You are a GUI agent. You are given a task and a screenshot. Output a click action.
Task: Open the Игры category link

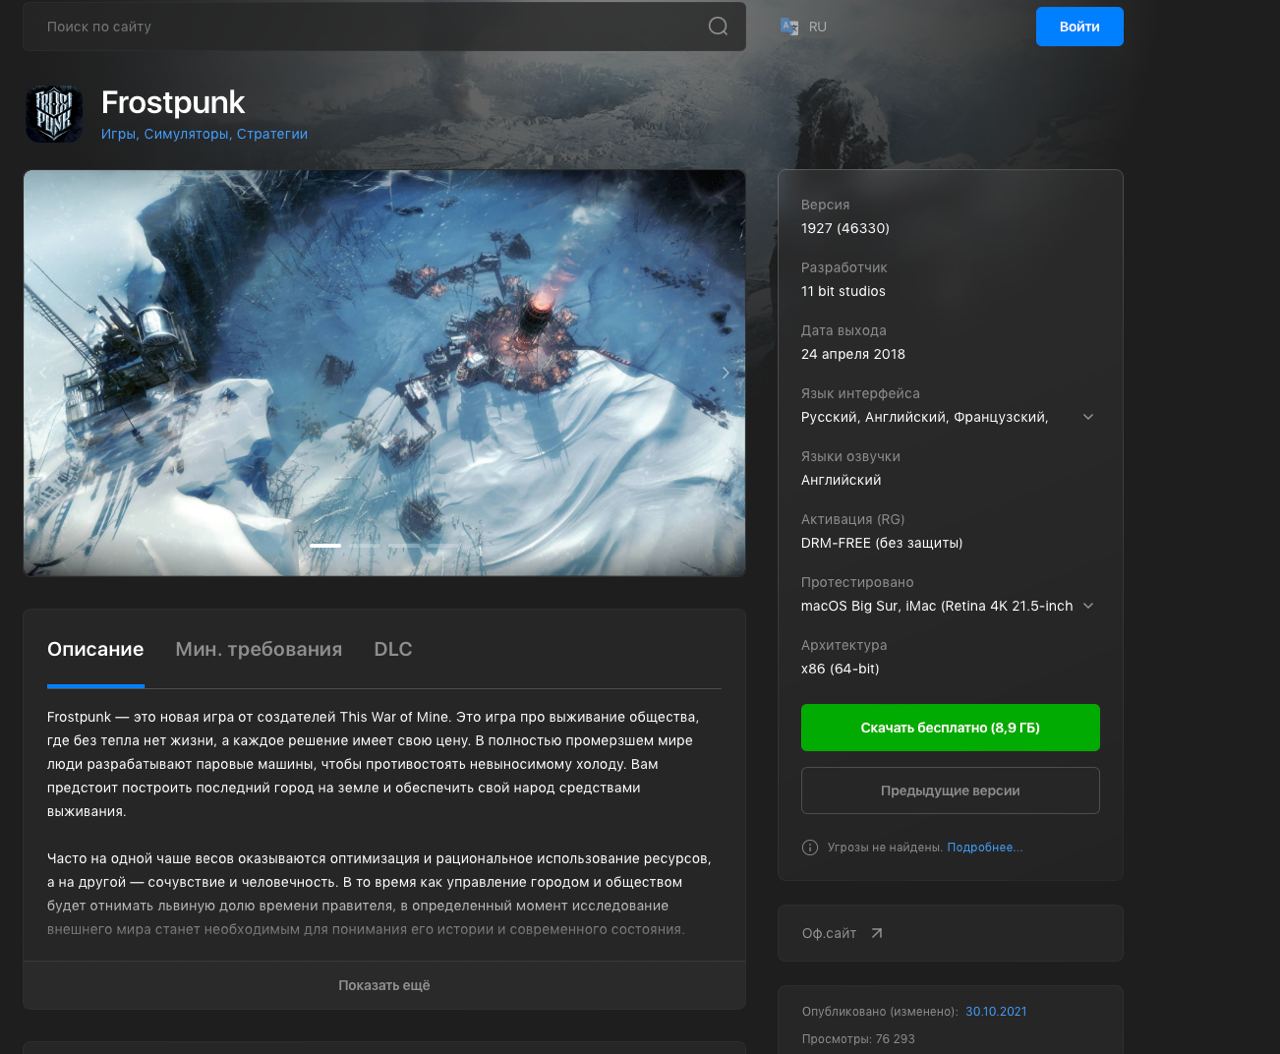tap(118, 134)
